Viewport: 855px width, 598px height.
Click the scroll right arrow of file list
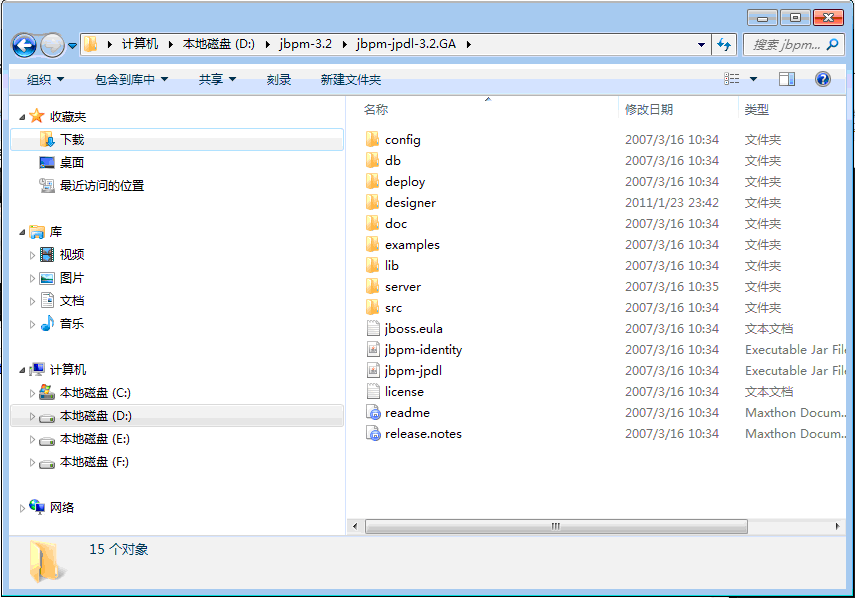838,527
